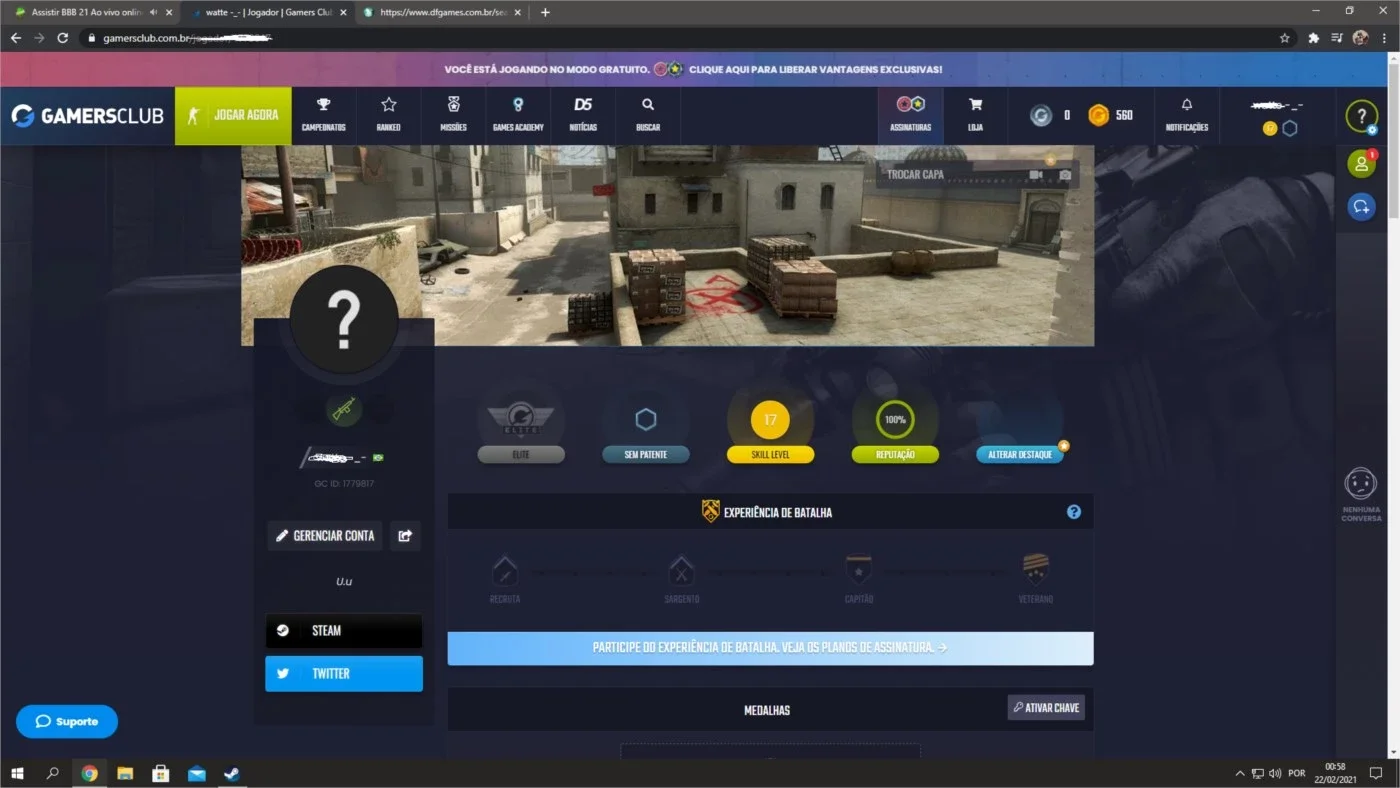Click the Gamers Club logo
This screenshot has height=788, width=1400.
tap(87, 116)
